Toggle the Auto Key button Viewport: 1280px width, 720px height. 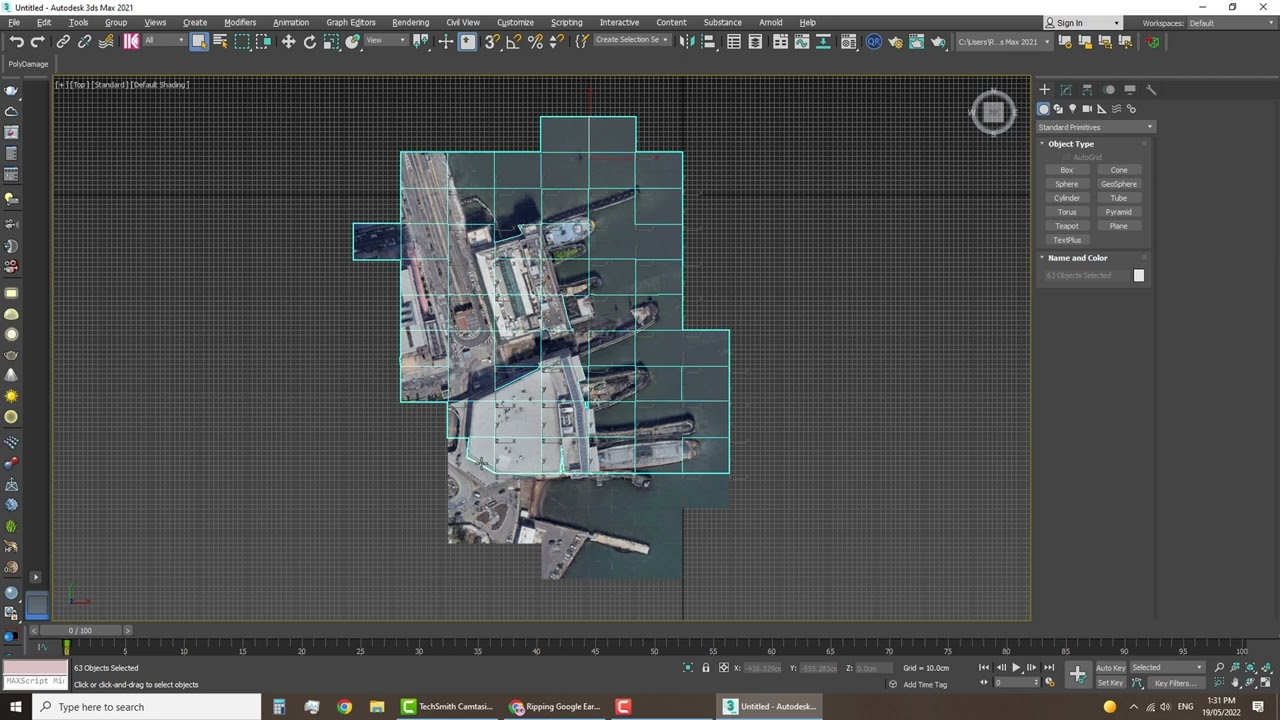[x=1110, y=667]
